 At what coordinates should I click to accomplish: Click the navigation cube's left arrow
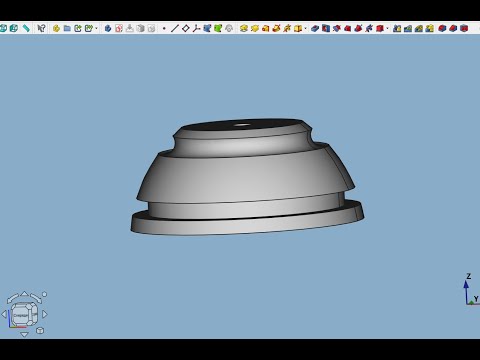click(4, 314)
